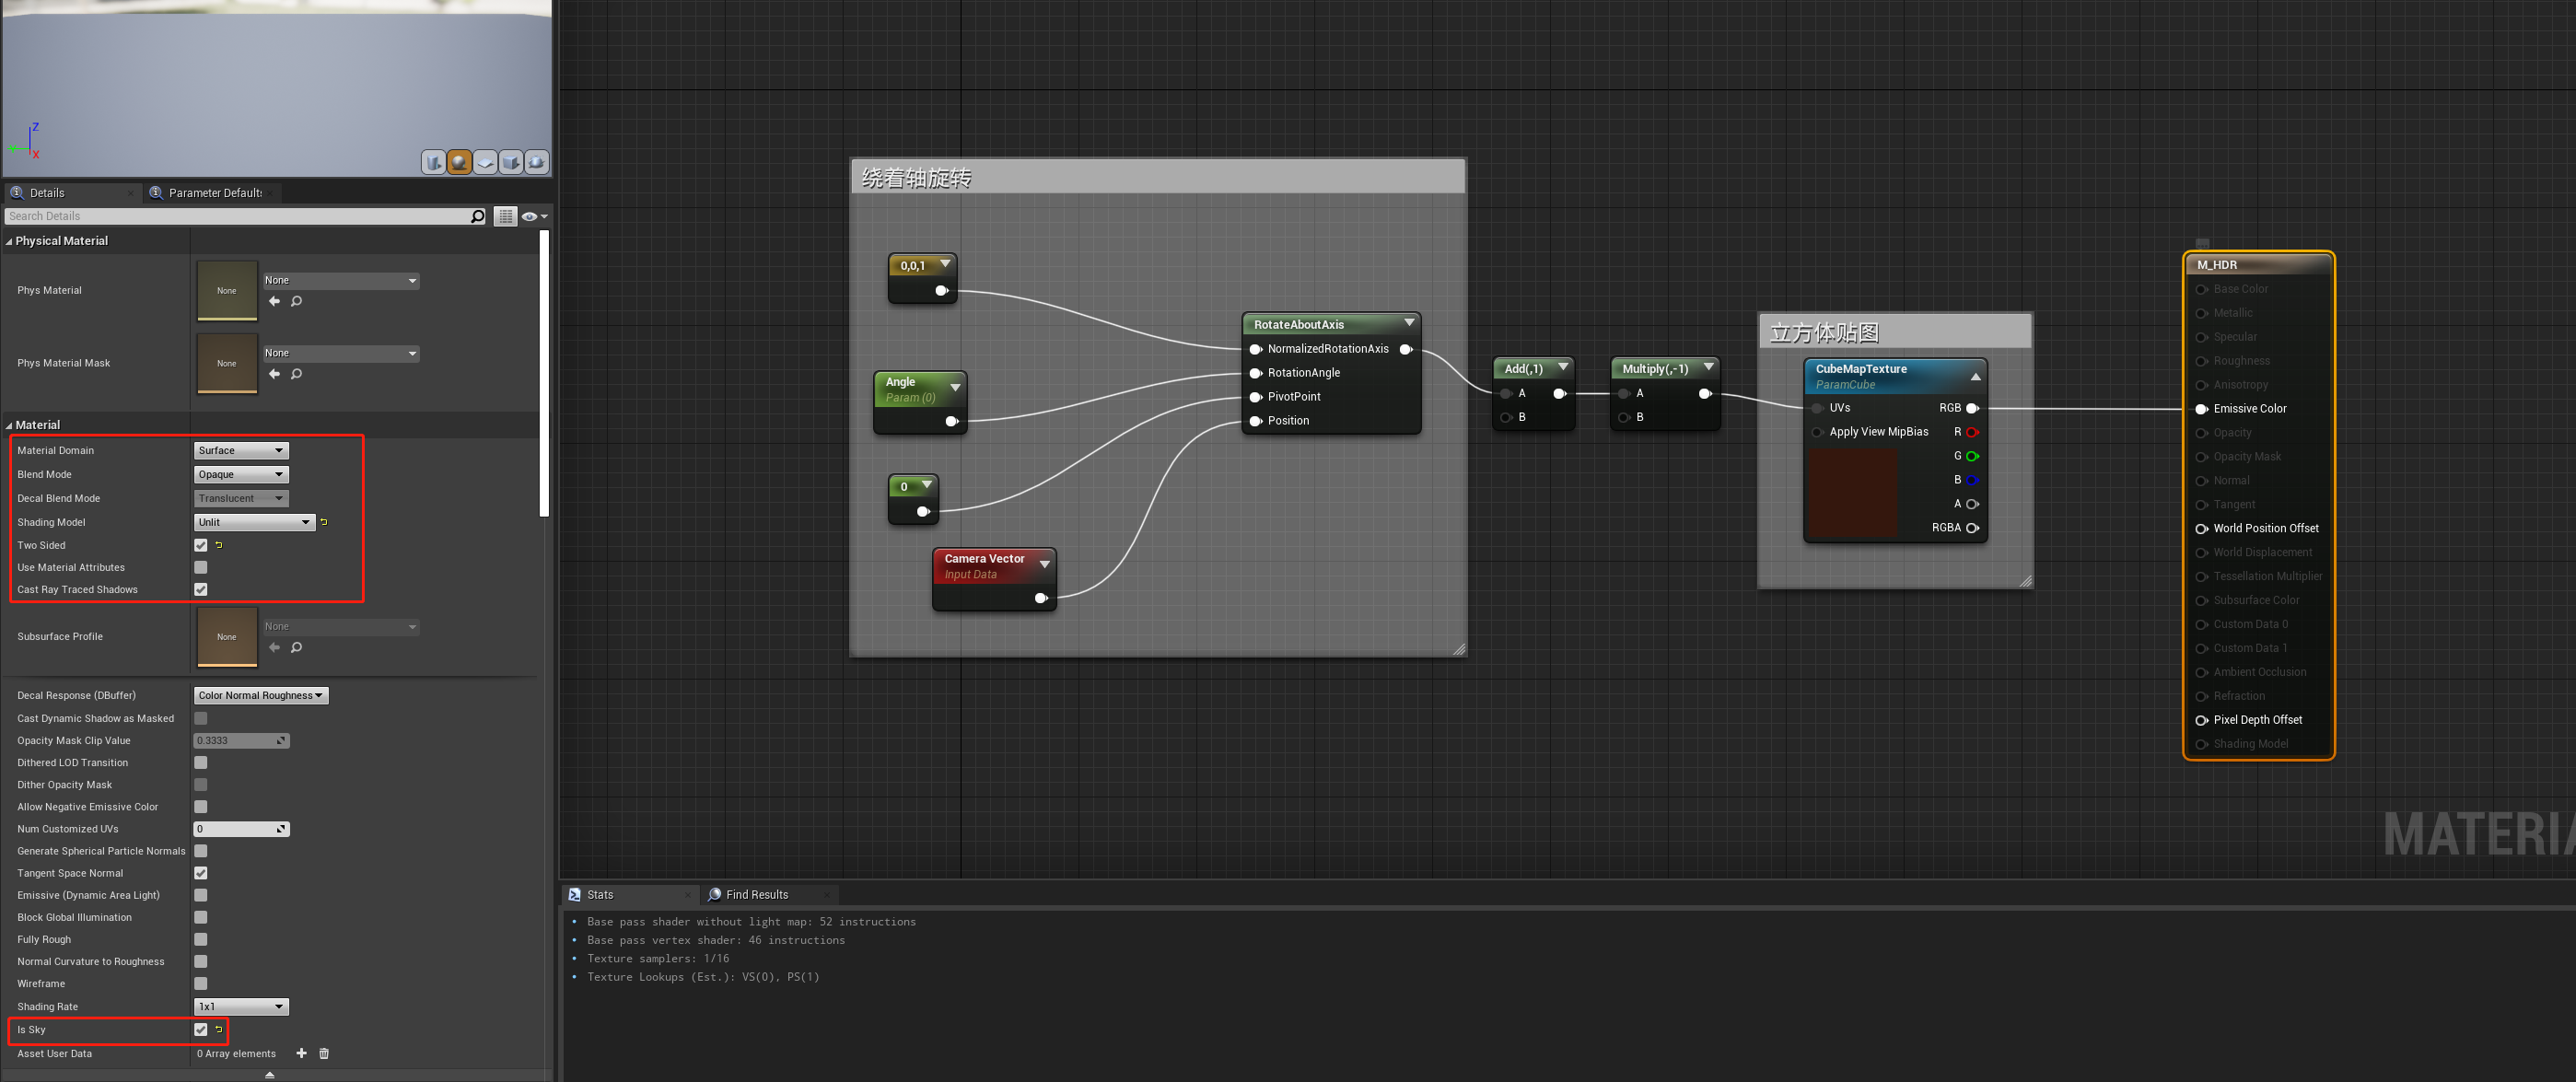The height and width of the screenshot is (1082, 2576).
Task: Click the Emissive Color pin on M_HDR
Action: tap(2201, 409)
